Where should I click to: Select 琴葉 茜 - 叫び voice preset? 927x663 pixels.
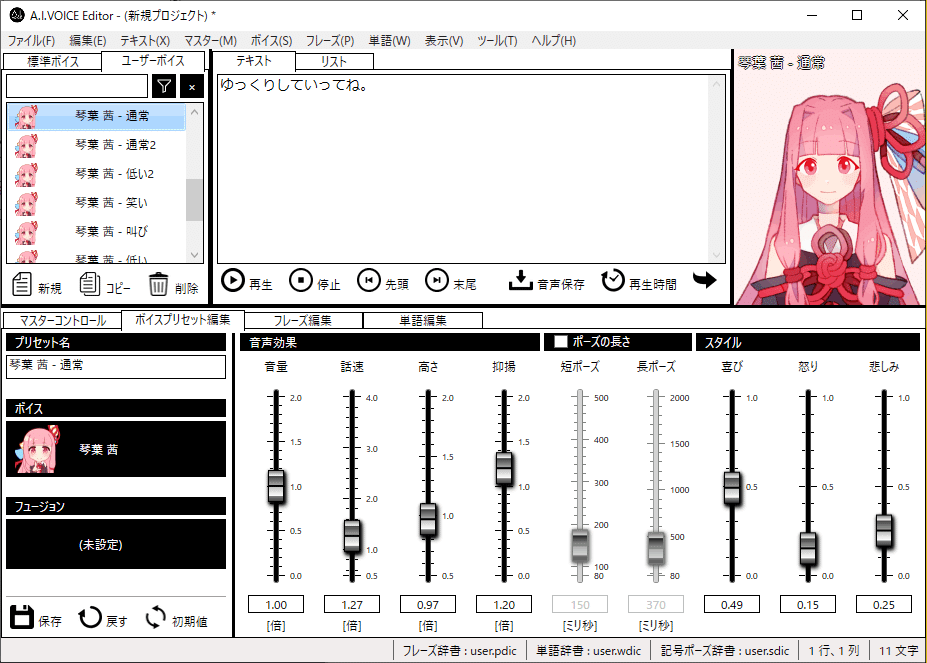pyautogui.click(x=96, y=232)
